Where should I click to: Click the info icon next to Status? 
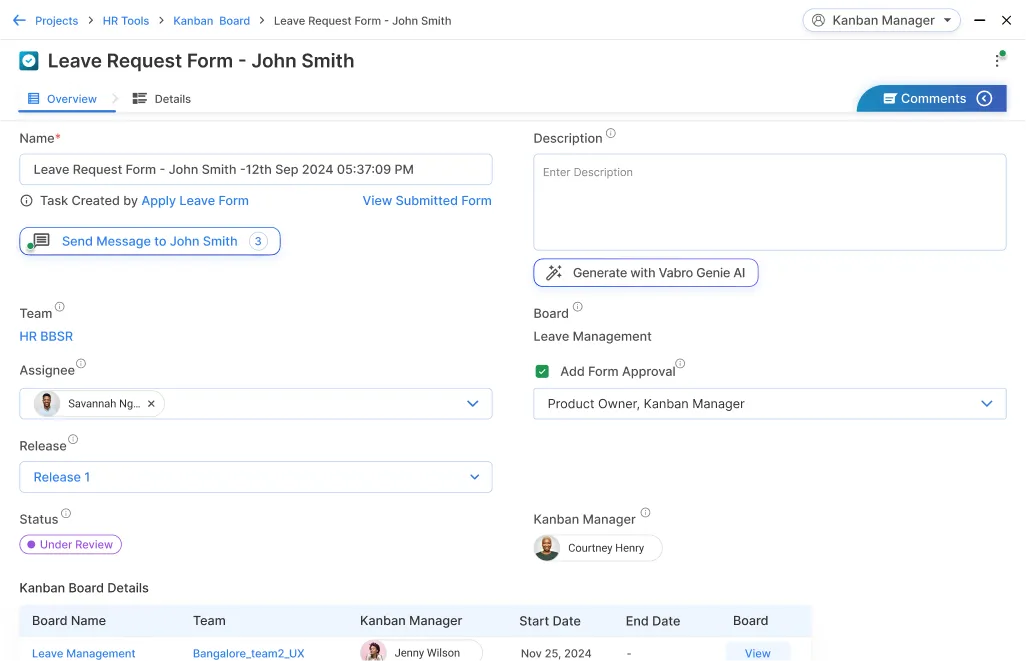[x=66, y=514]
